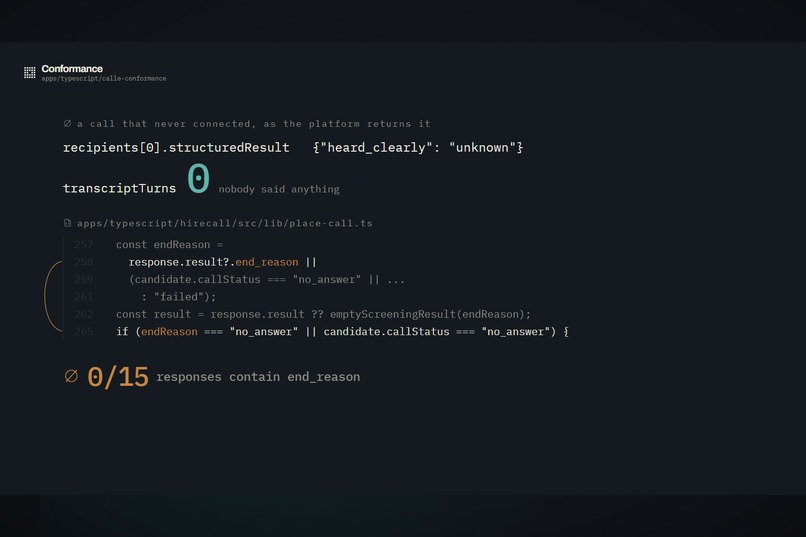Click the orange end_reason token on line 258
The height and width of the screenshot is (537, 806).
pos(267,262)
